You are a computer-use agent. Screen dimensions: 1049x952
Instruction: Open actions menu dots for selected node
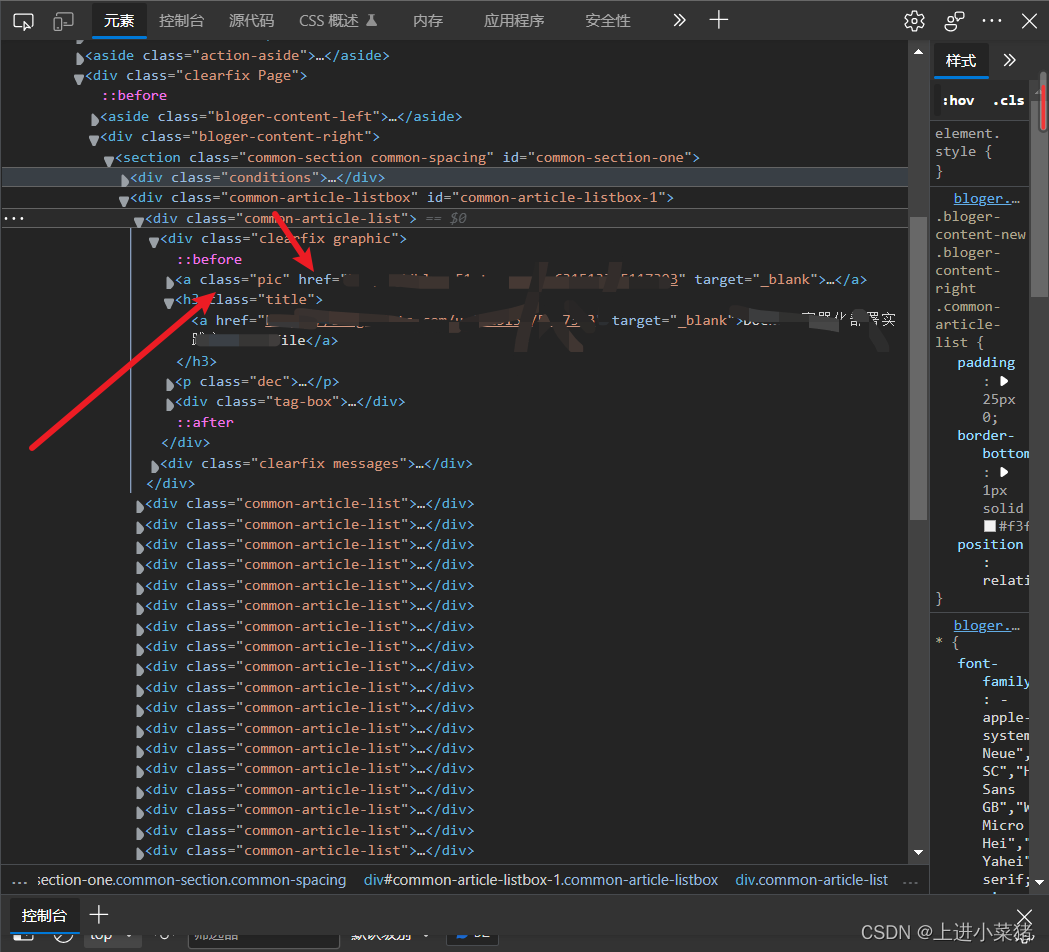(13, 218)
